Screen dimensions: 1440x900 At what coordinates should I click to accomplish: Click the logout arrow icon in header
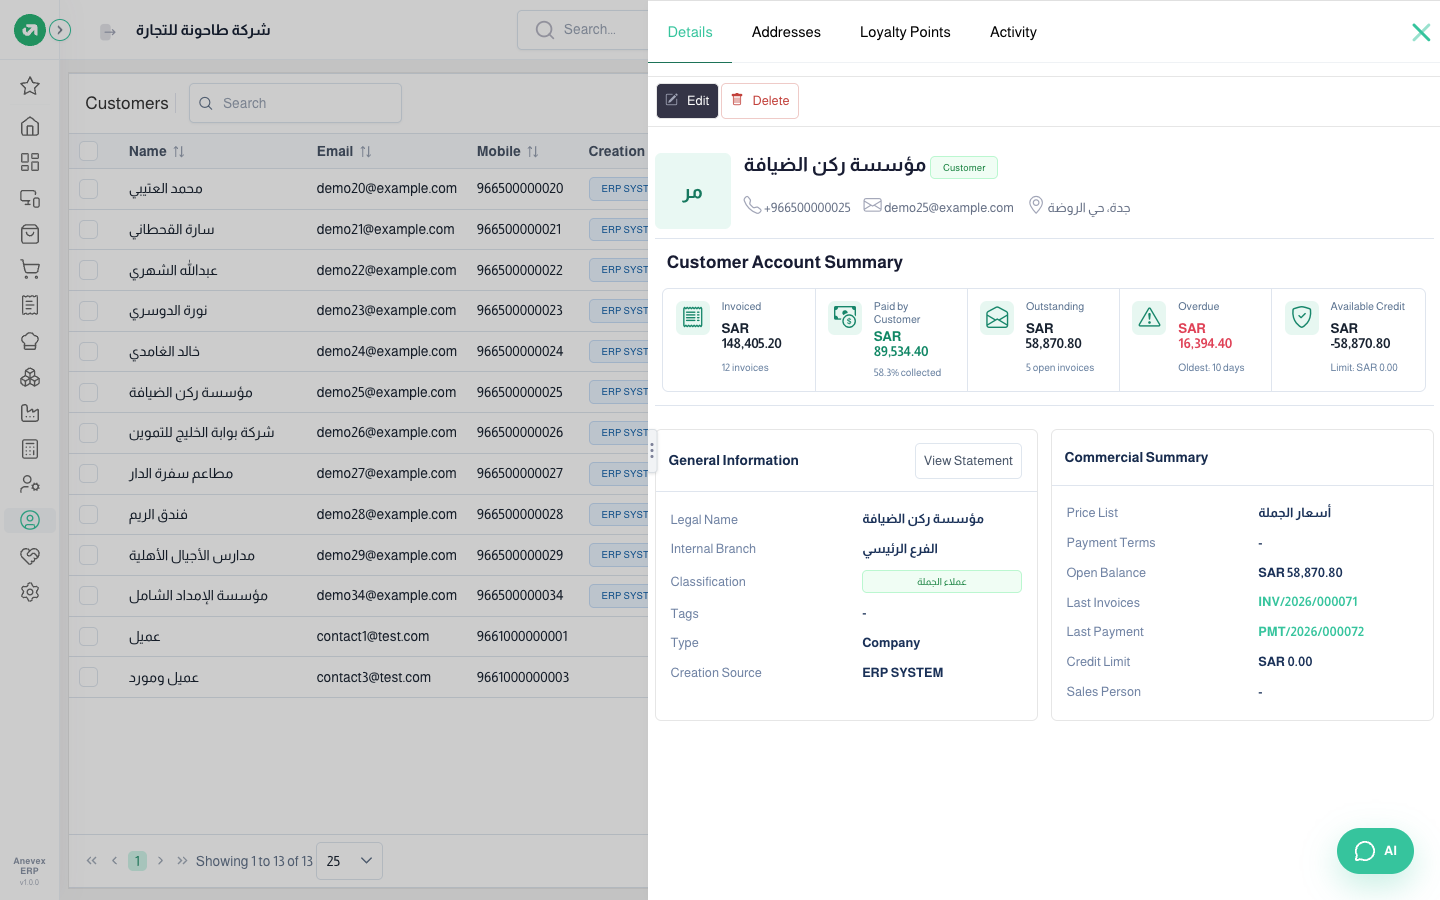[108, 32]
